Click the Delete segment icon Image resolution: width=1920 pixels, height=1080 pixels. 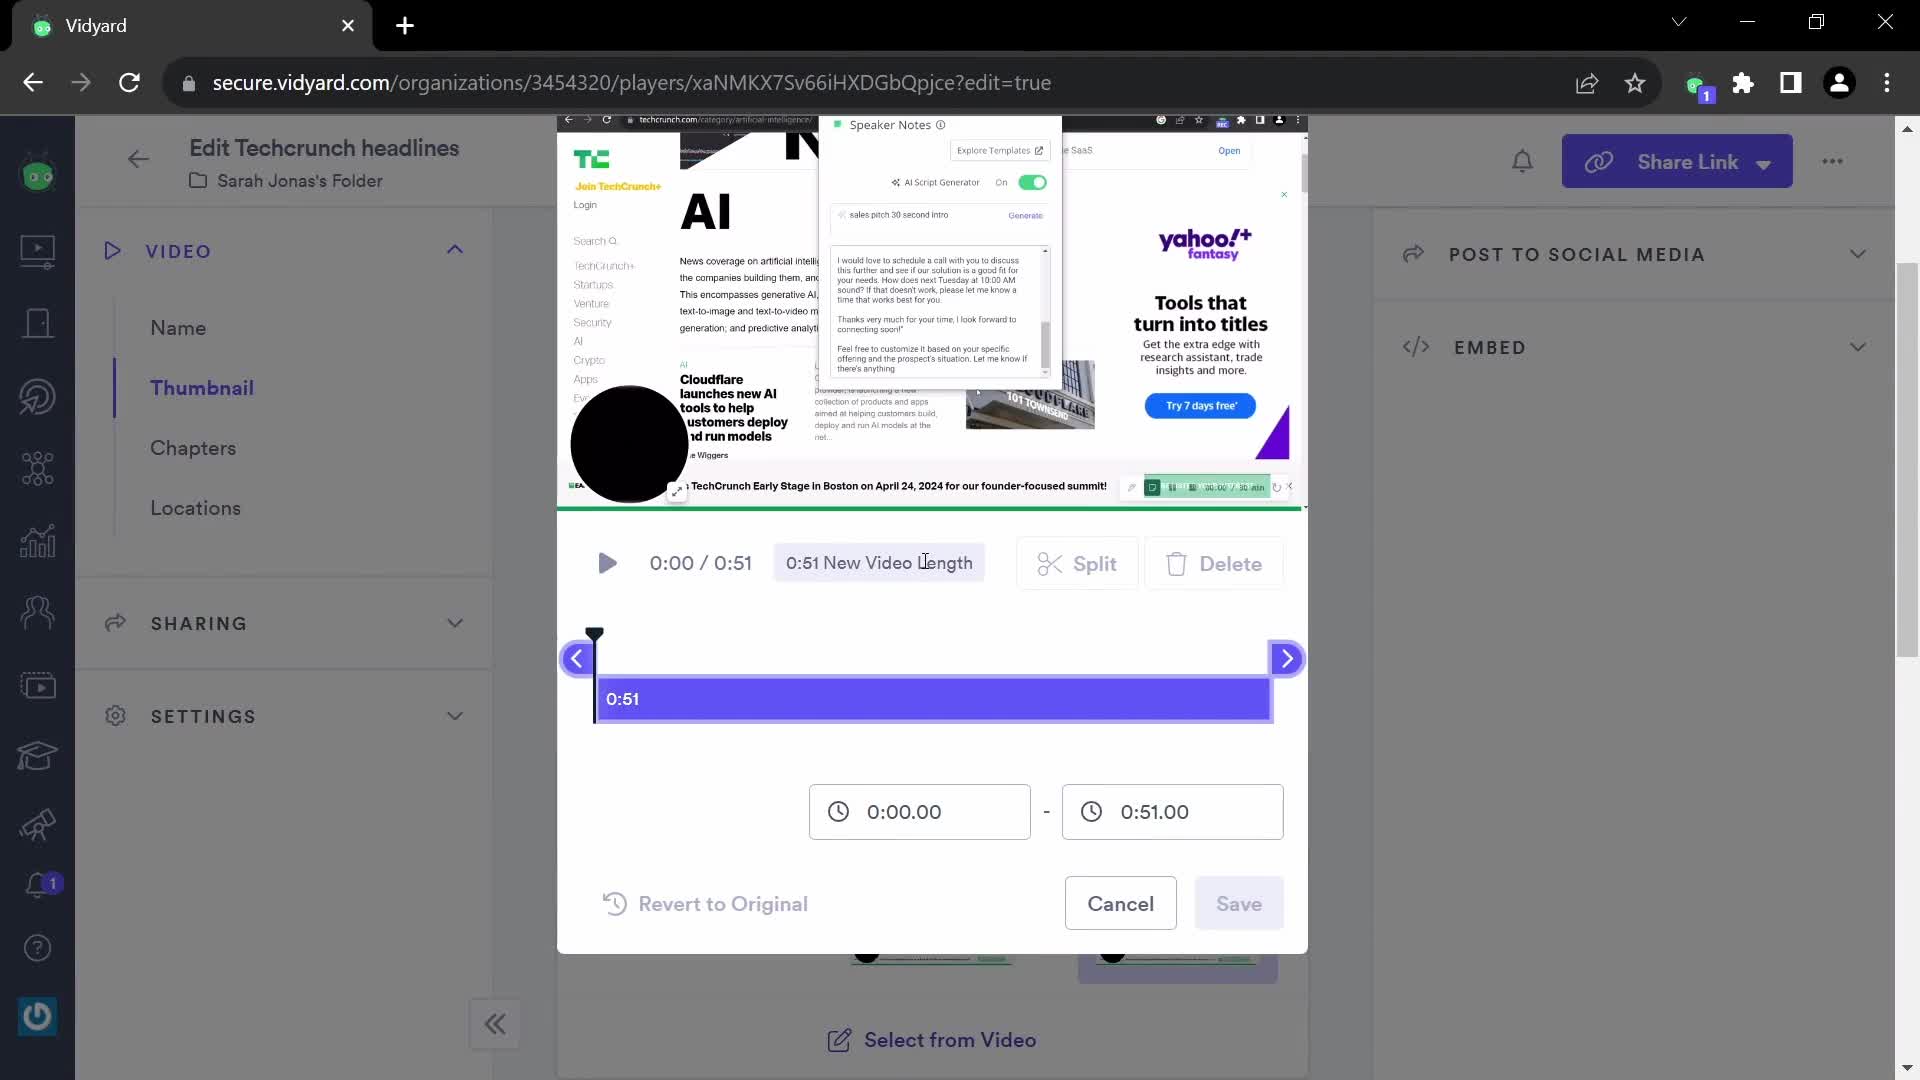[x=1178, y=563]
